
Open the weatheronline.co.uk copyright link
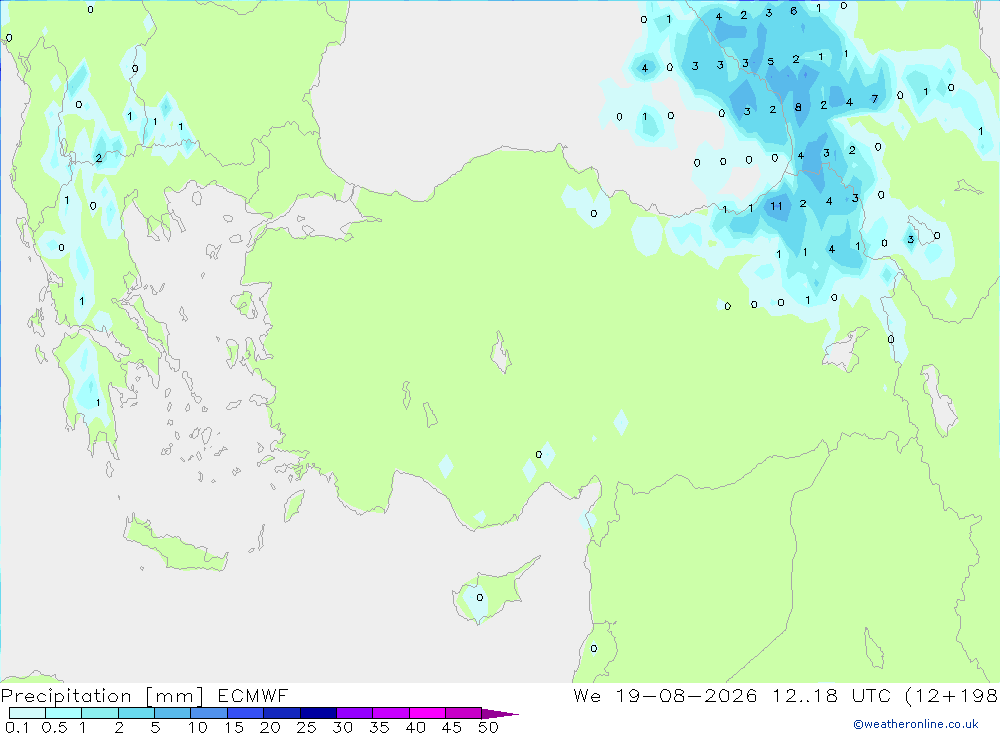click(915, 724)
